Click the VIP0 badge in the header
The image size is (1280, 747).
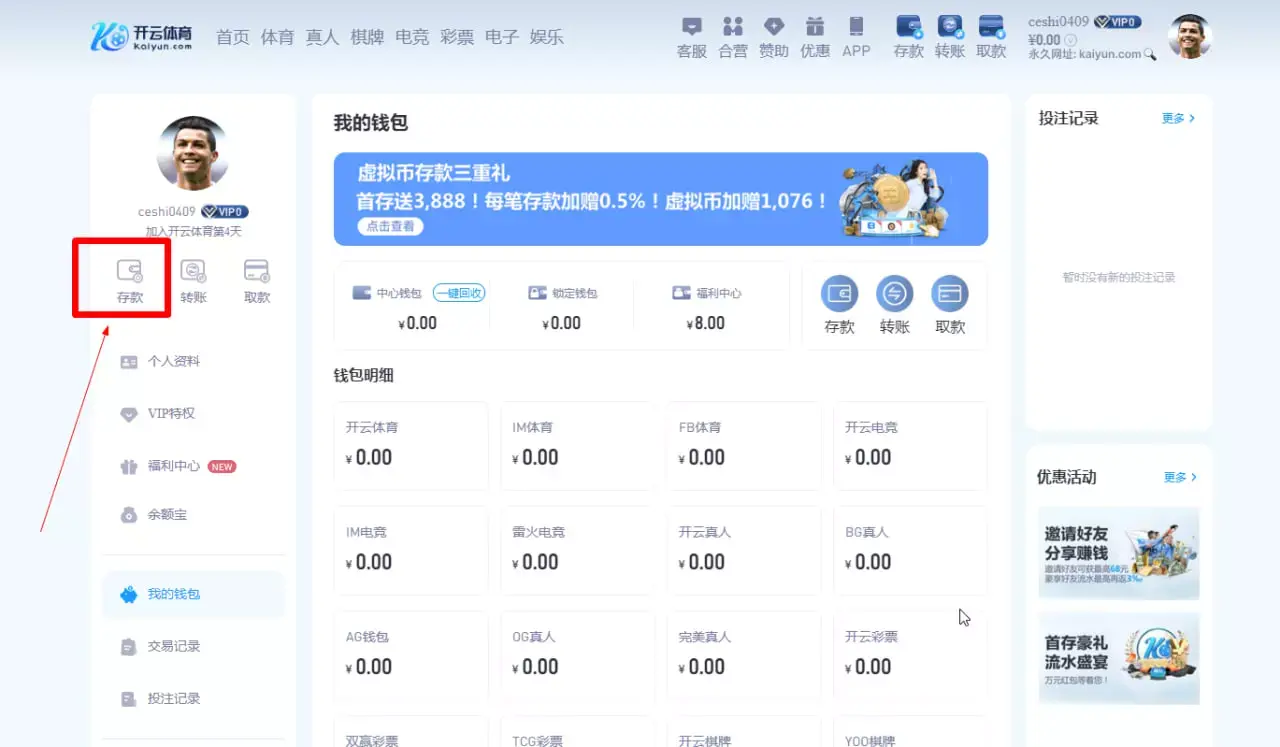tap(1117, 21)
